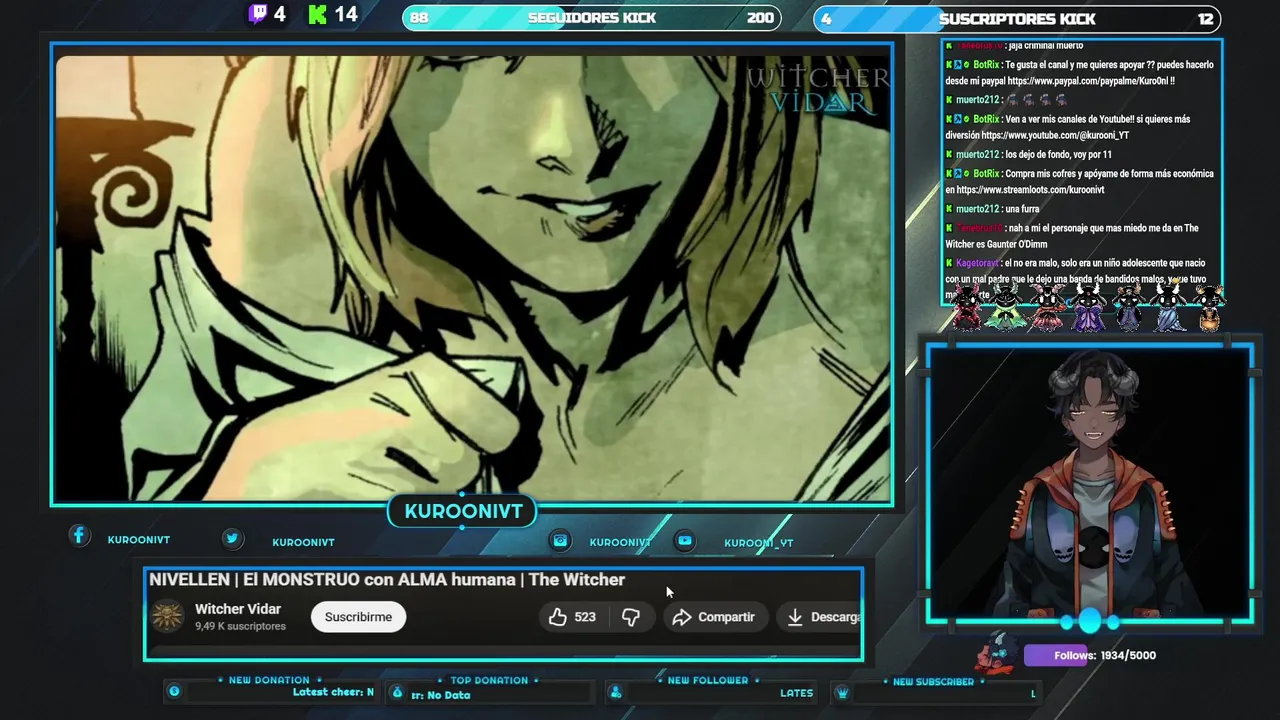Click the small avatar beside the Follows goal
1280x720 pixels.
(x=996, y=653)
